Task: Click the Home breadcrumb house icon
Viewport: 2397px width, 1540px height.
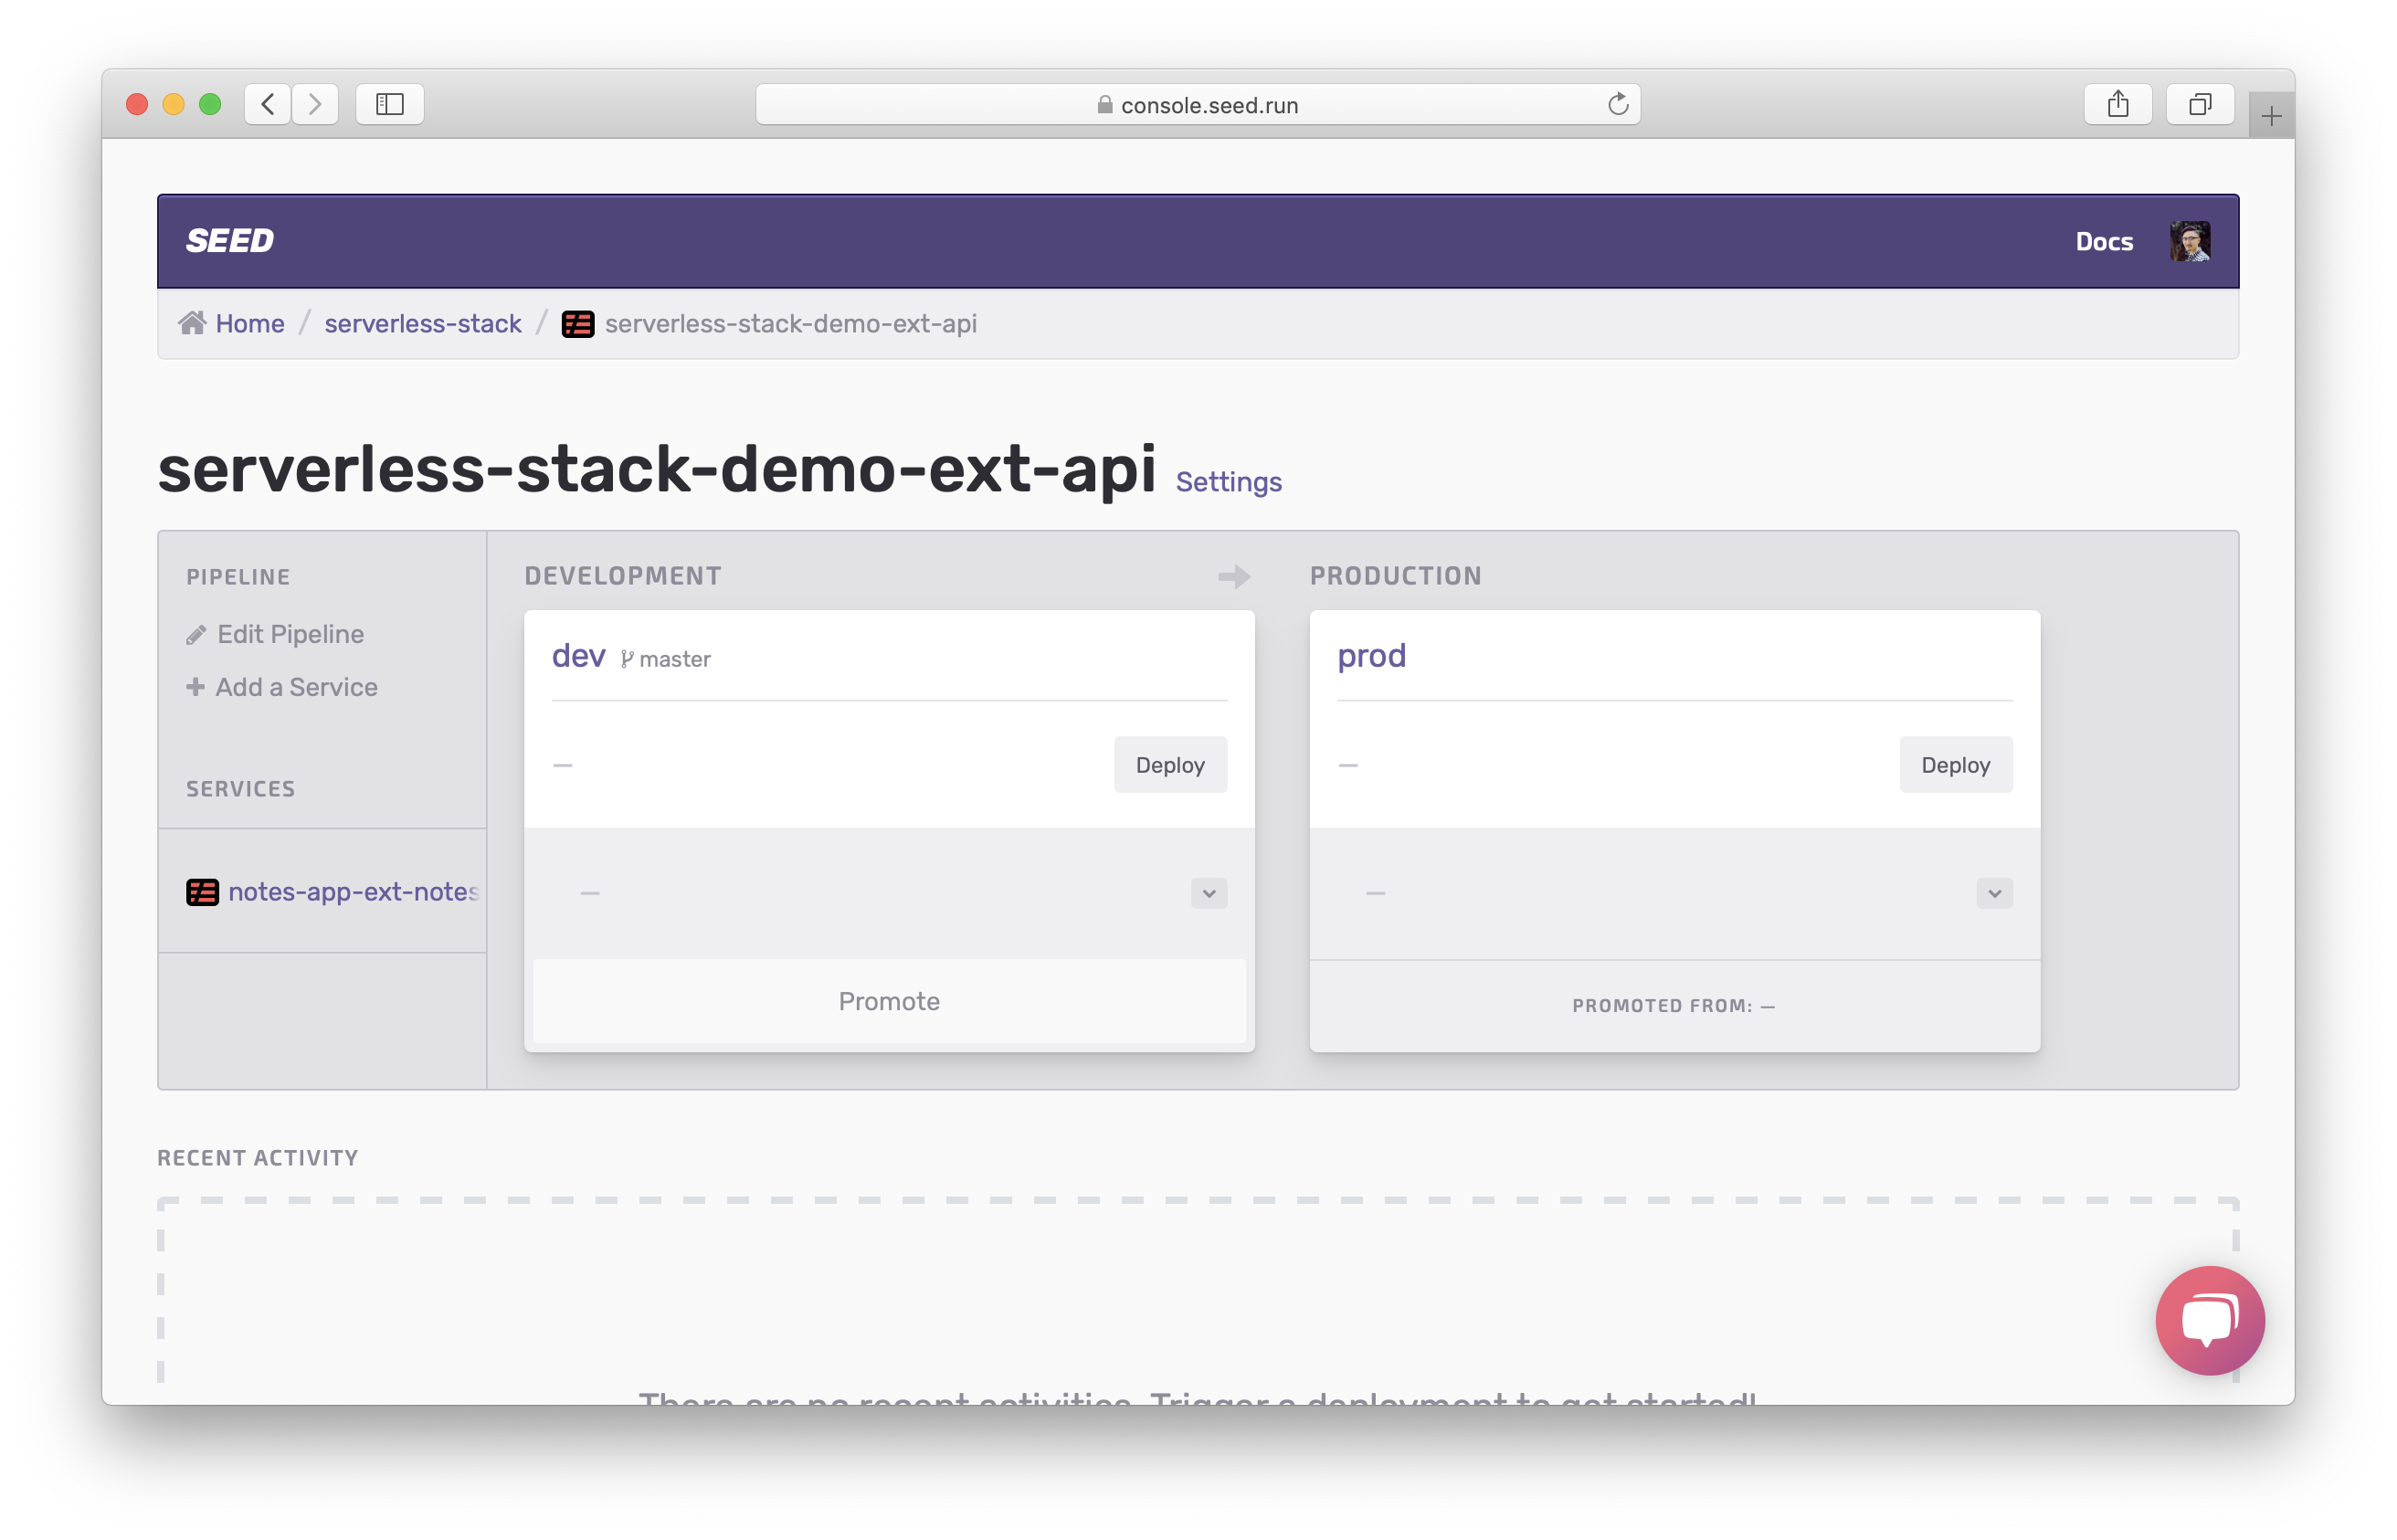Action: tap(192, 323)
